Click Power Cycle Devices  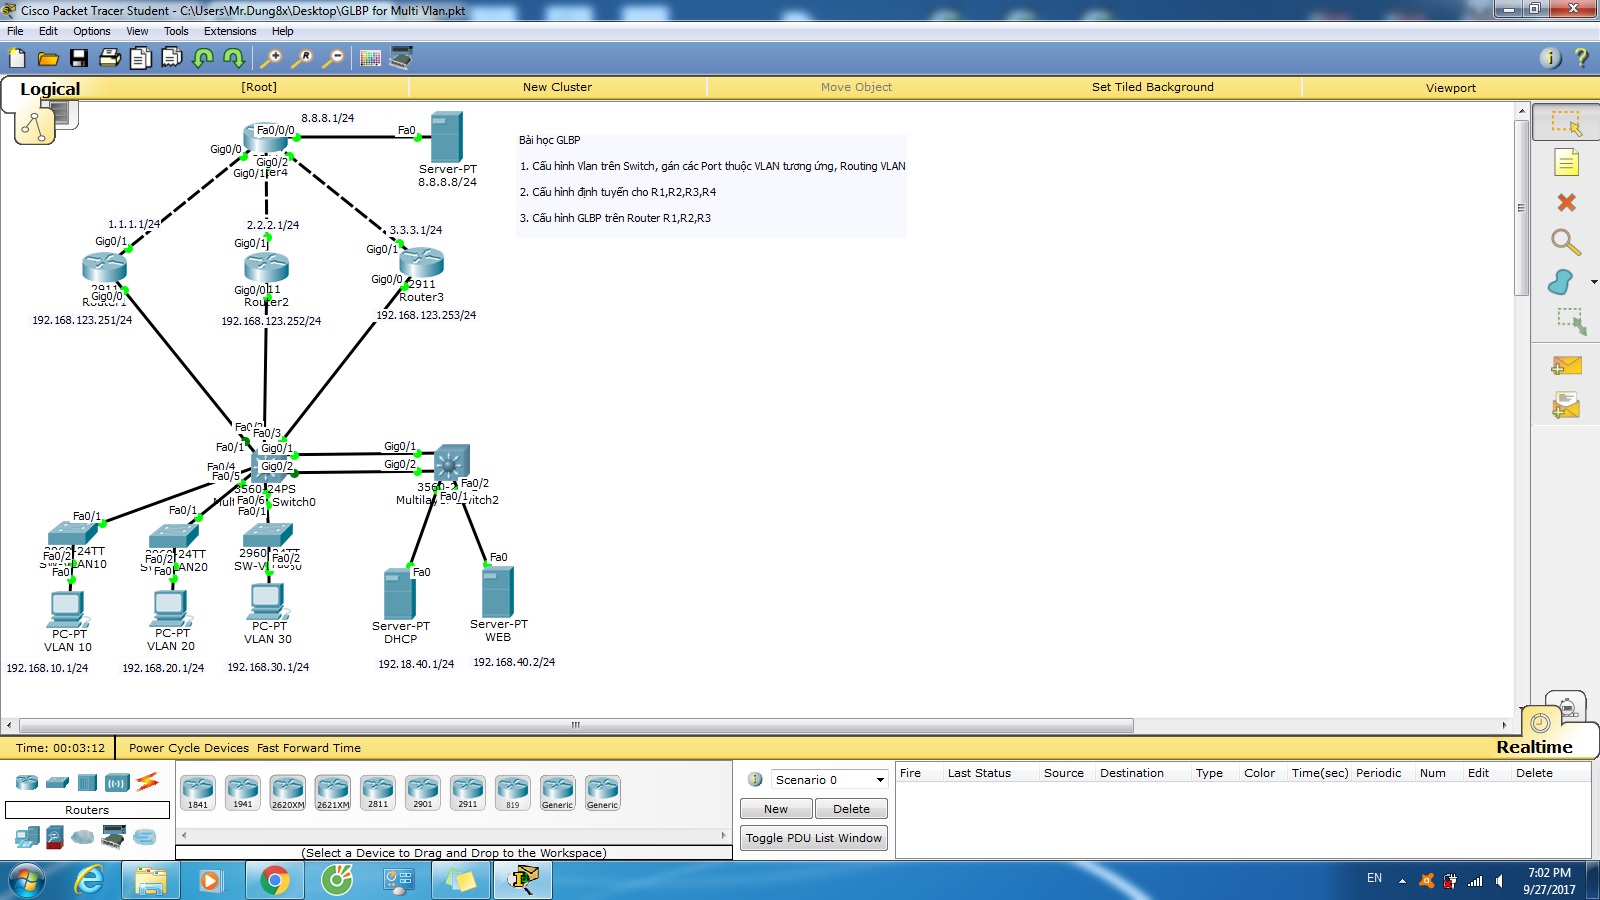click(188, 748)
